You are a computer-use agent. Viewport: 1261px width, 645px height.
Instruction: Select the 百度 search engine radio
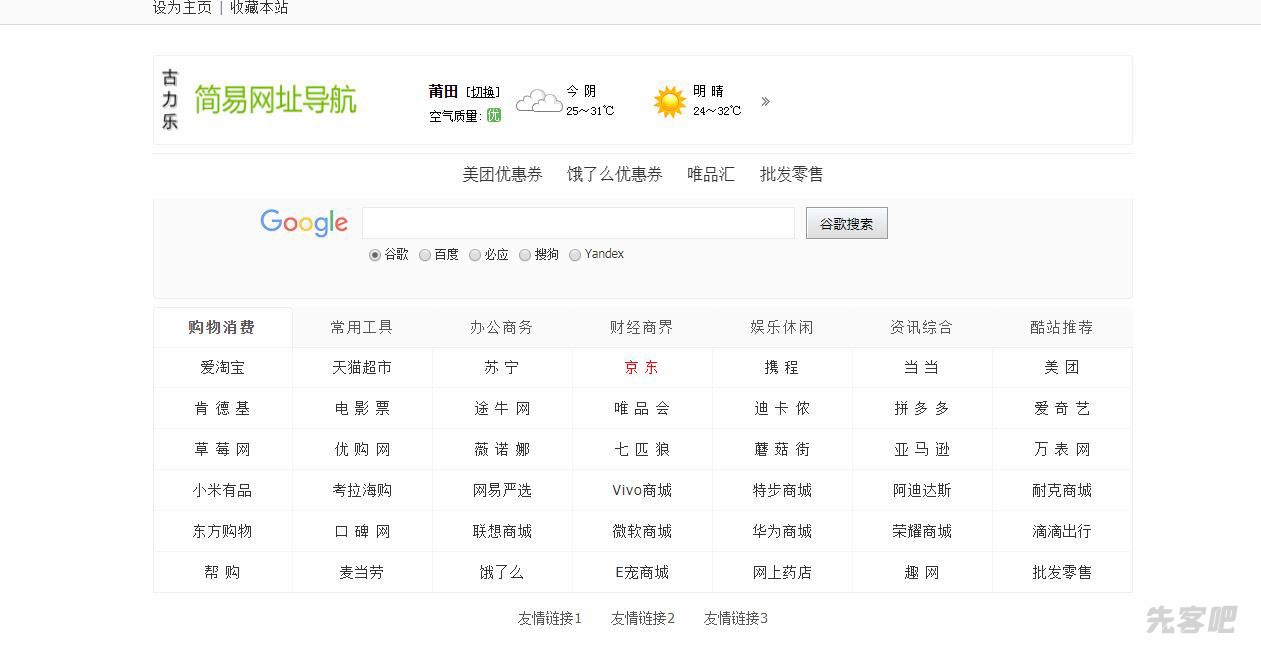425,255
